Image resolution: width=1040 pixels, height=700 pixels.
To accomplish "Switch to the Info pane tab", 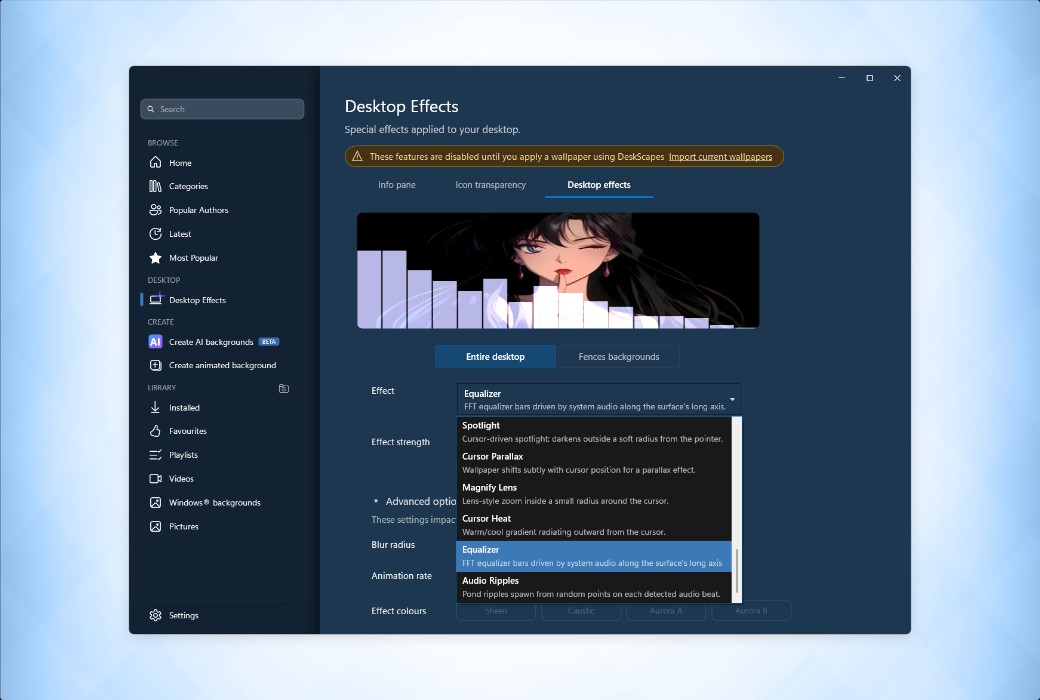I will (397, 185).
